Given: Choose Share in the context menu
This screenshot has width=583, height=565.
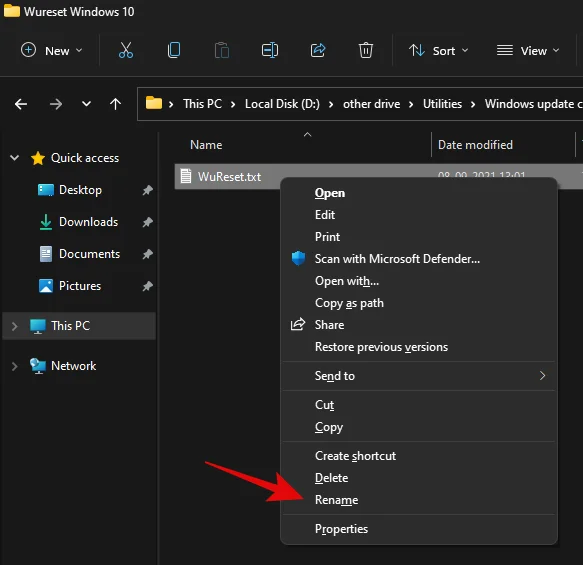Looking at the screenshot, I should coord(418,325).
